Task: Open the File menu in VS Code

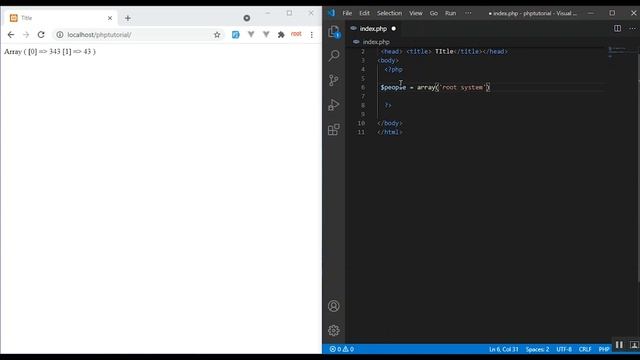Action: (x=347, y=13)
